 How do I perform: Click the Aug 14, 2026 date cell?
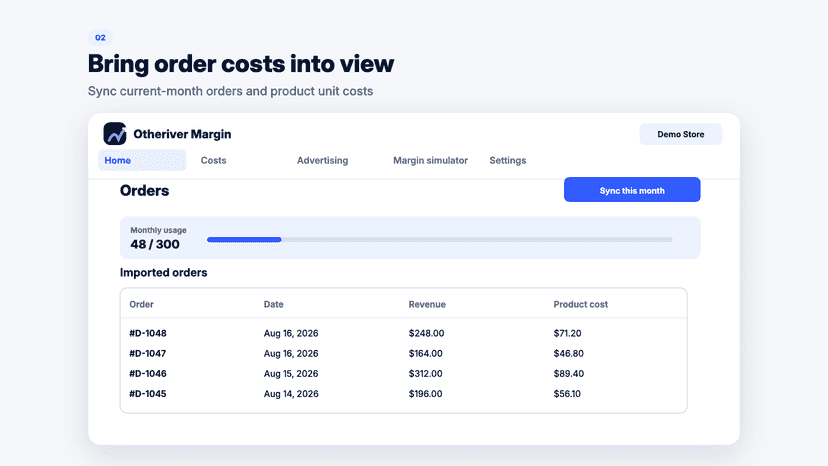click(x=291, y=394)
